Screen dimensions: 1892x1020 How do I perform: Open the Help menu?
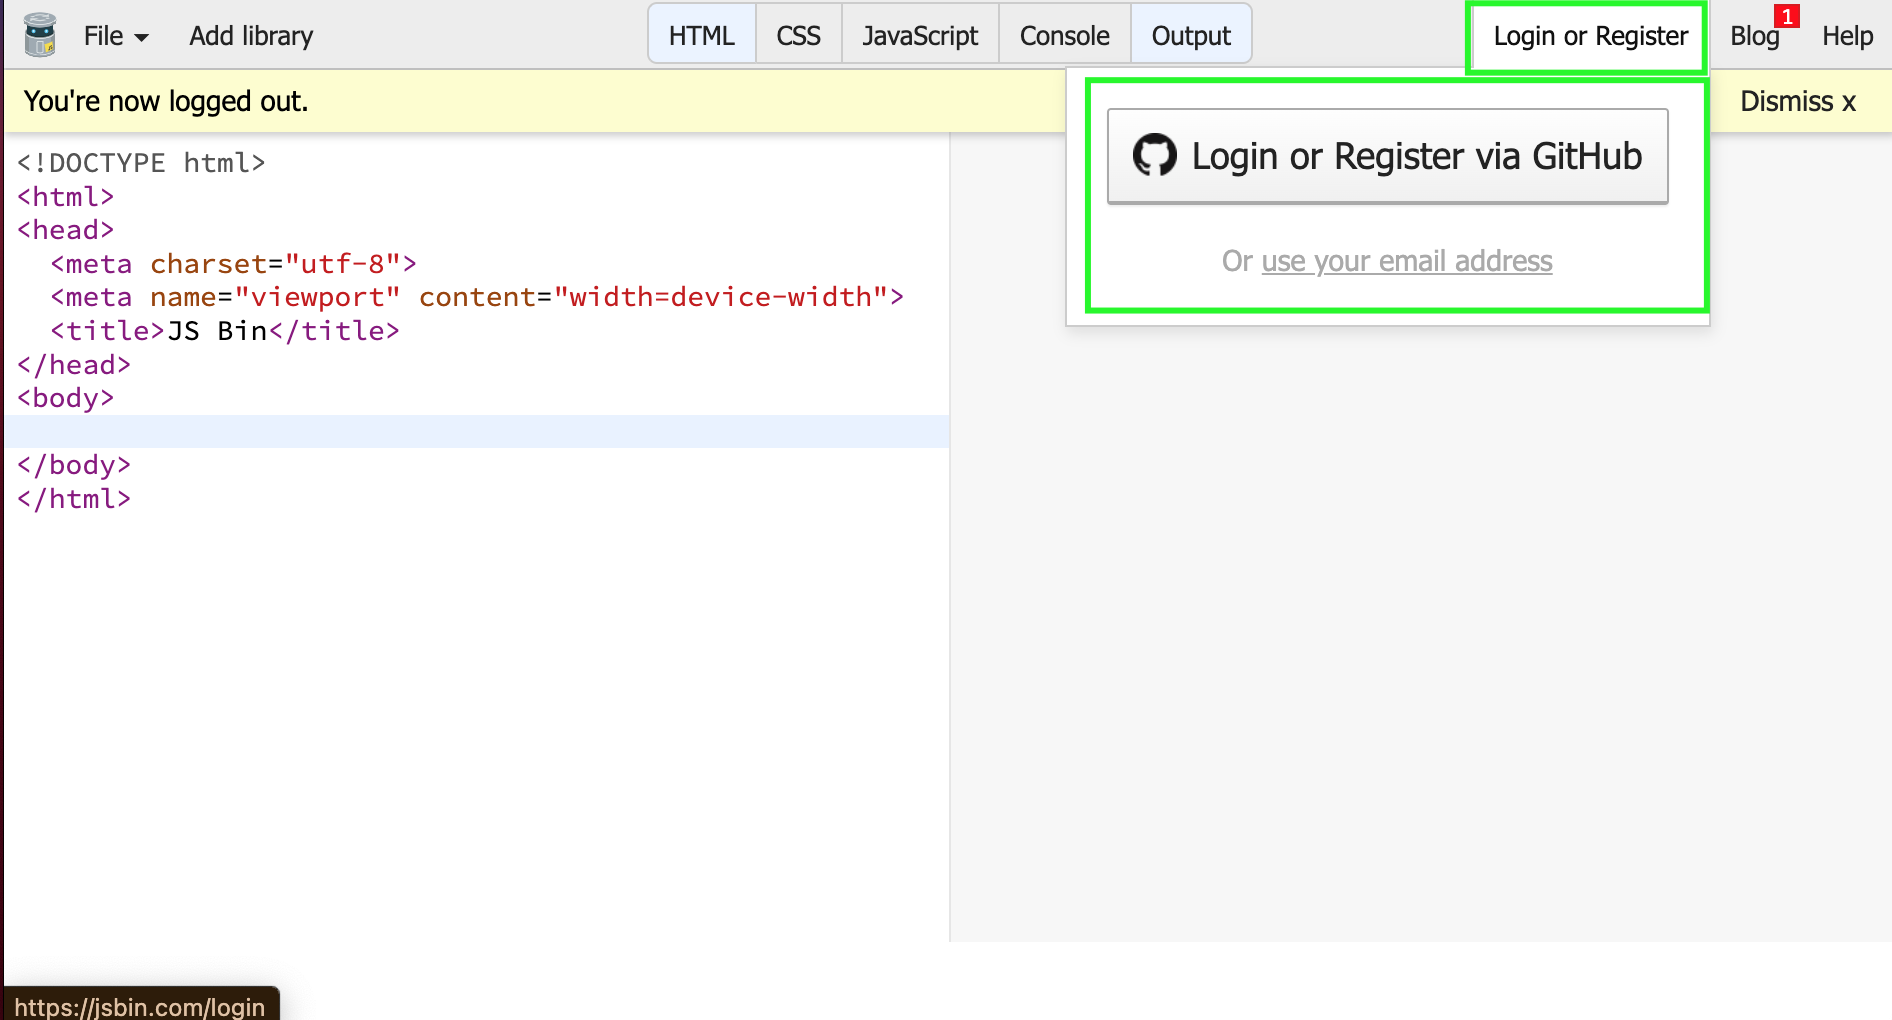[1847, 36]
